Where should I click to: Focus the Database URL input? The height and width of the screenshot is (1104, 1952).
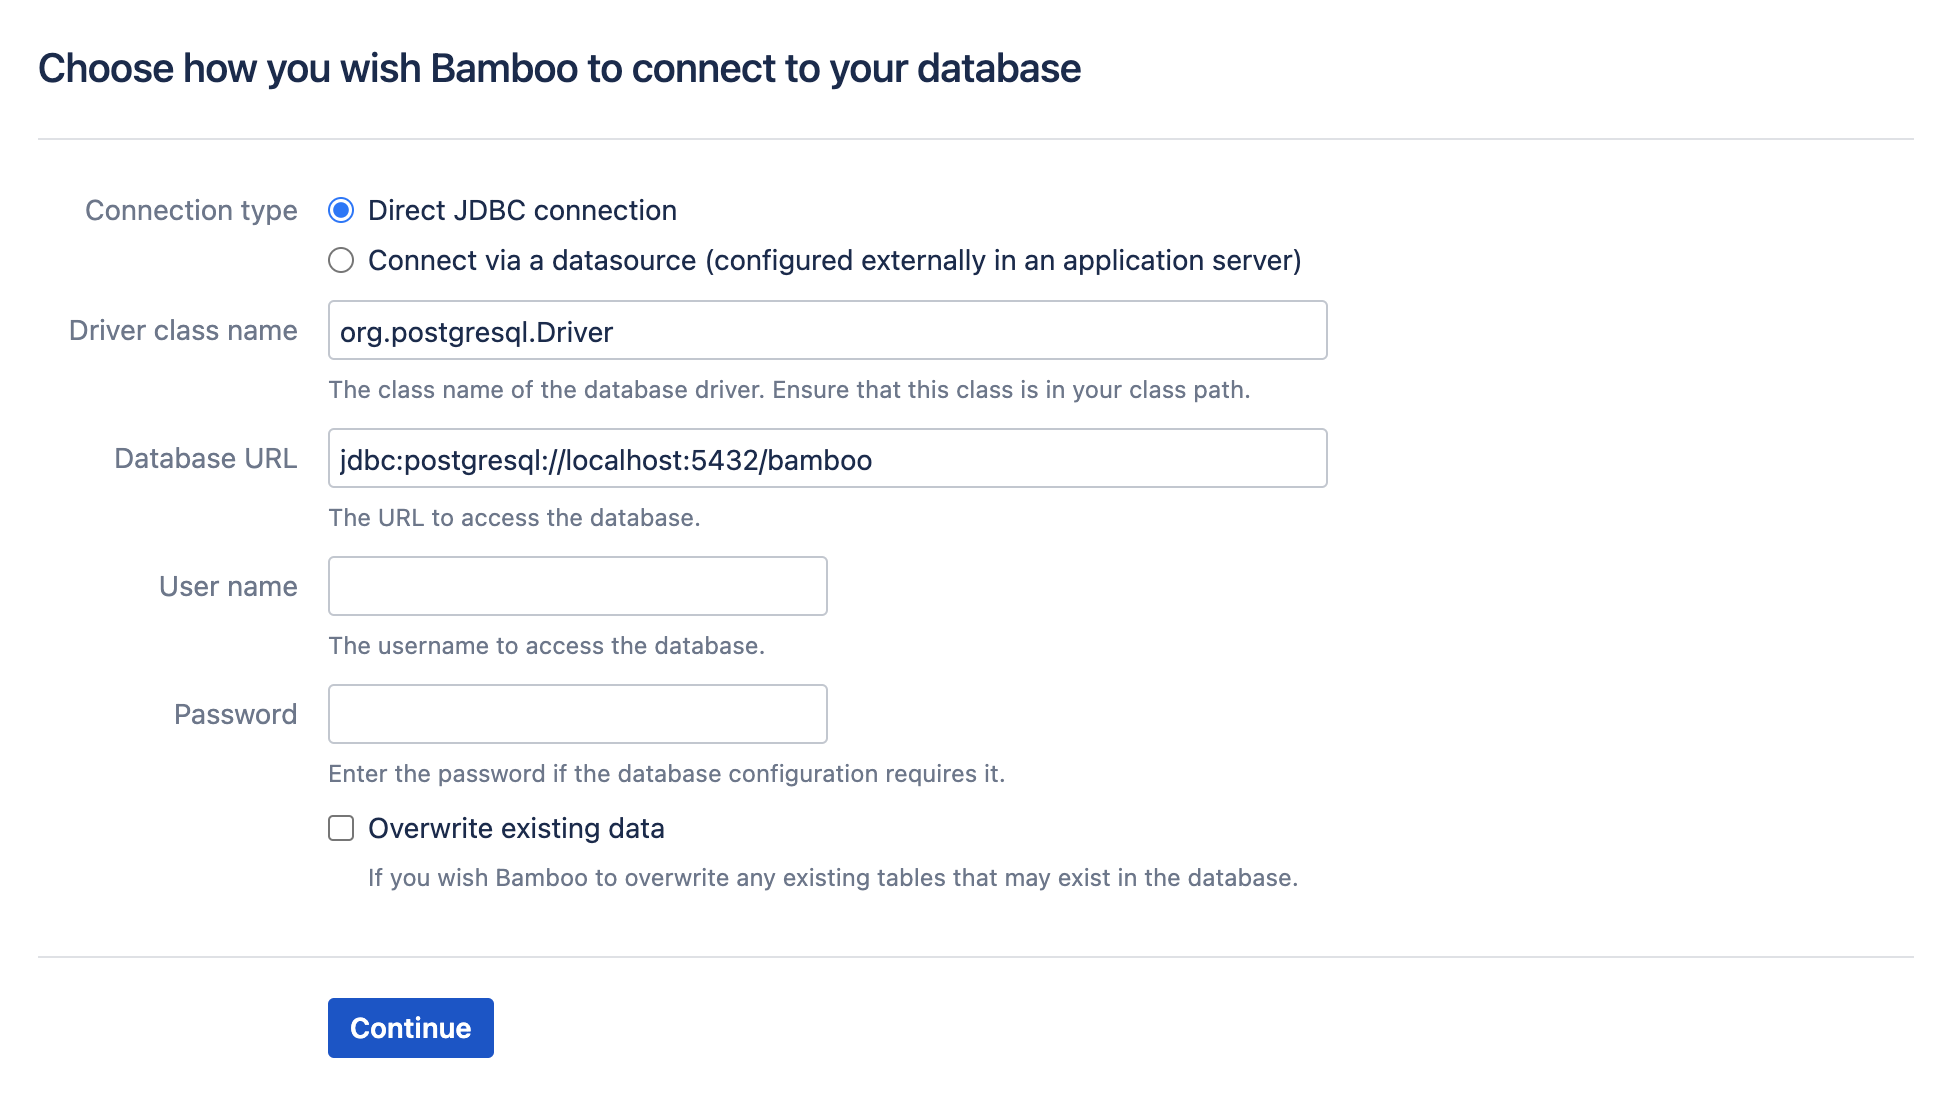827,458
